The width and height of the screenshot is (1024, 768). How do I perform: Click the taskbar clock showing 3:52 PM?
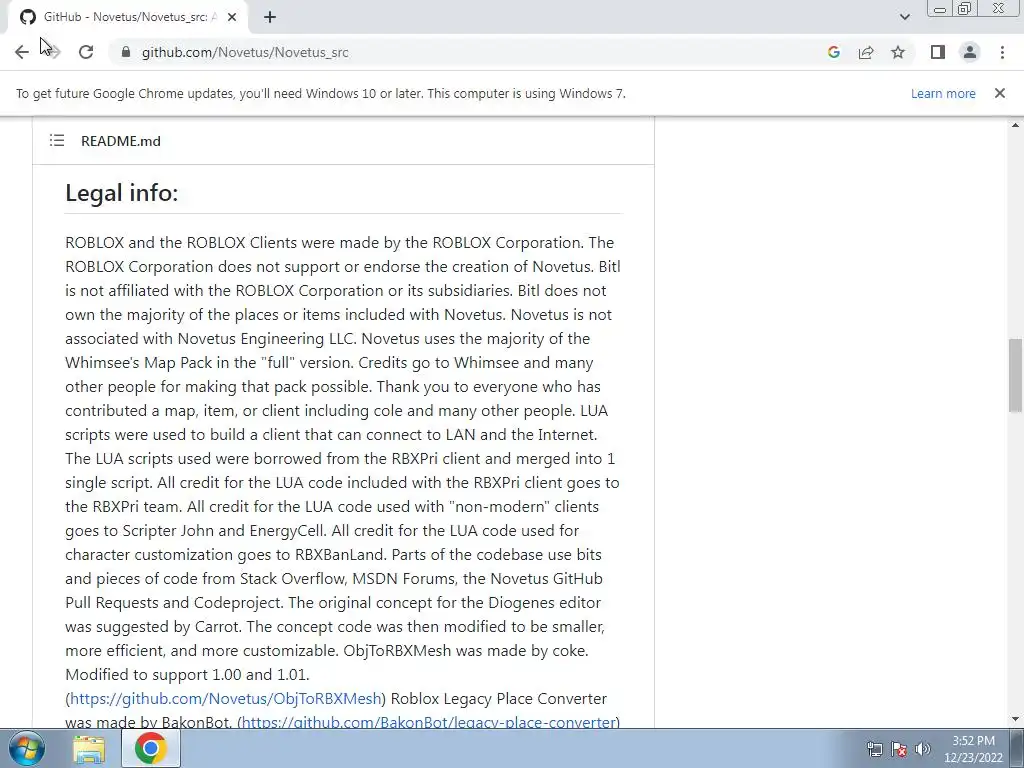coord(973,749)
